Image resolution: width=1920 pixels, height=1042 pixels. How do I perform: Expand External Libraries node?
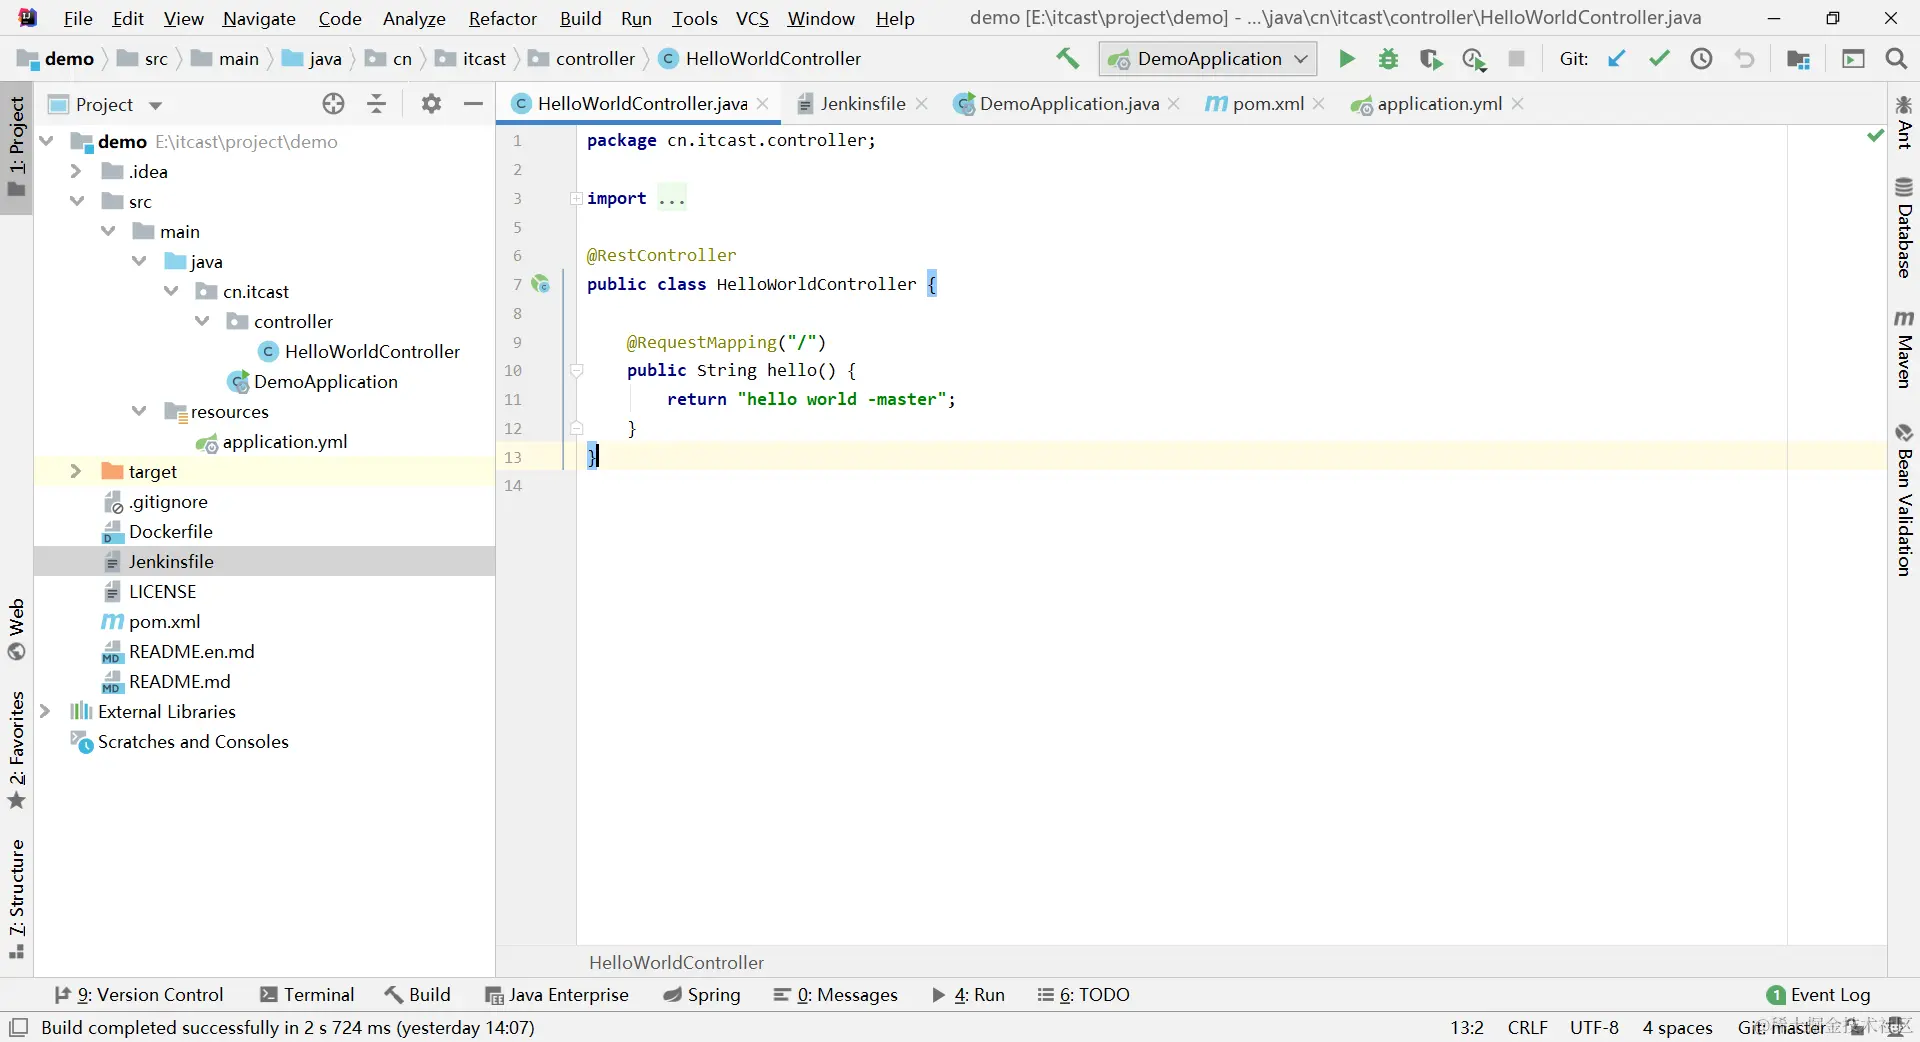45,711
